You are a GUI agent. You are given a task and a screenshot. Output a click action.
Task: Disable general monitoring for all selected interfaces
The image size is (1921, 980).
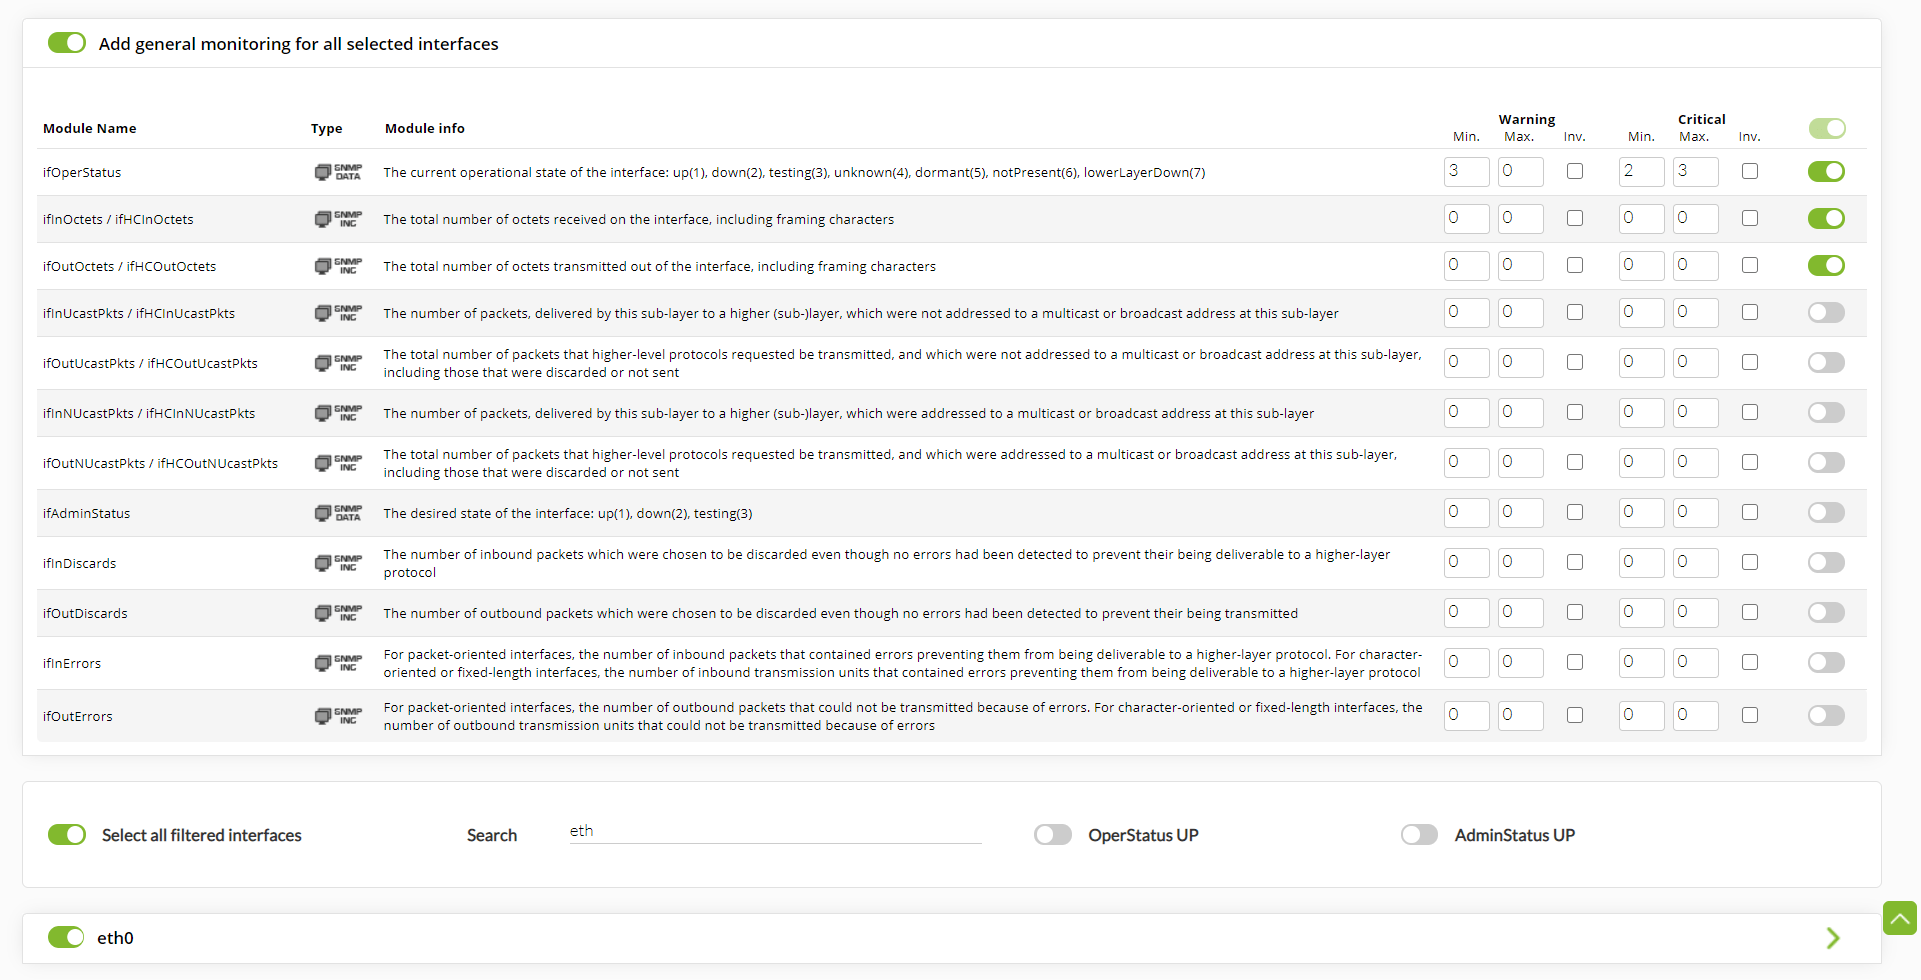(x=67, y=43)
